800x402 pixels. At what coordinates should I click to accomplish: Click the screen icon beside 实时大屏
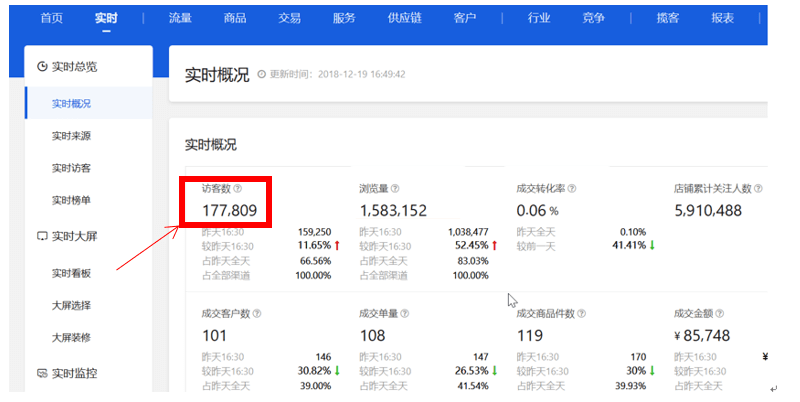pos(42,236)
